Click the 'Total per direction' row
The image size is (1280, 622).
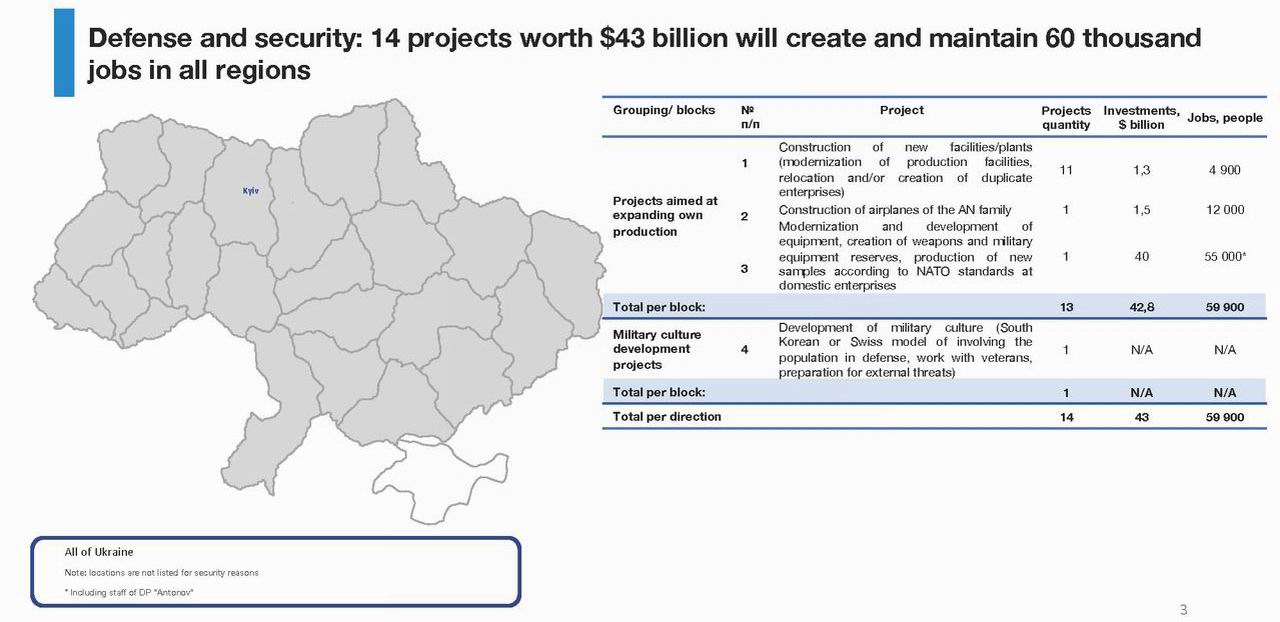pos(668,417)
